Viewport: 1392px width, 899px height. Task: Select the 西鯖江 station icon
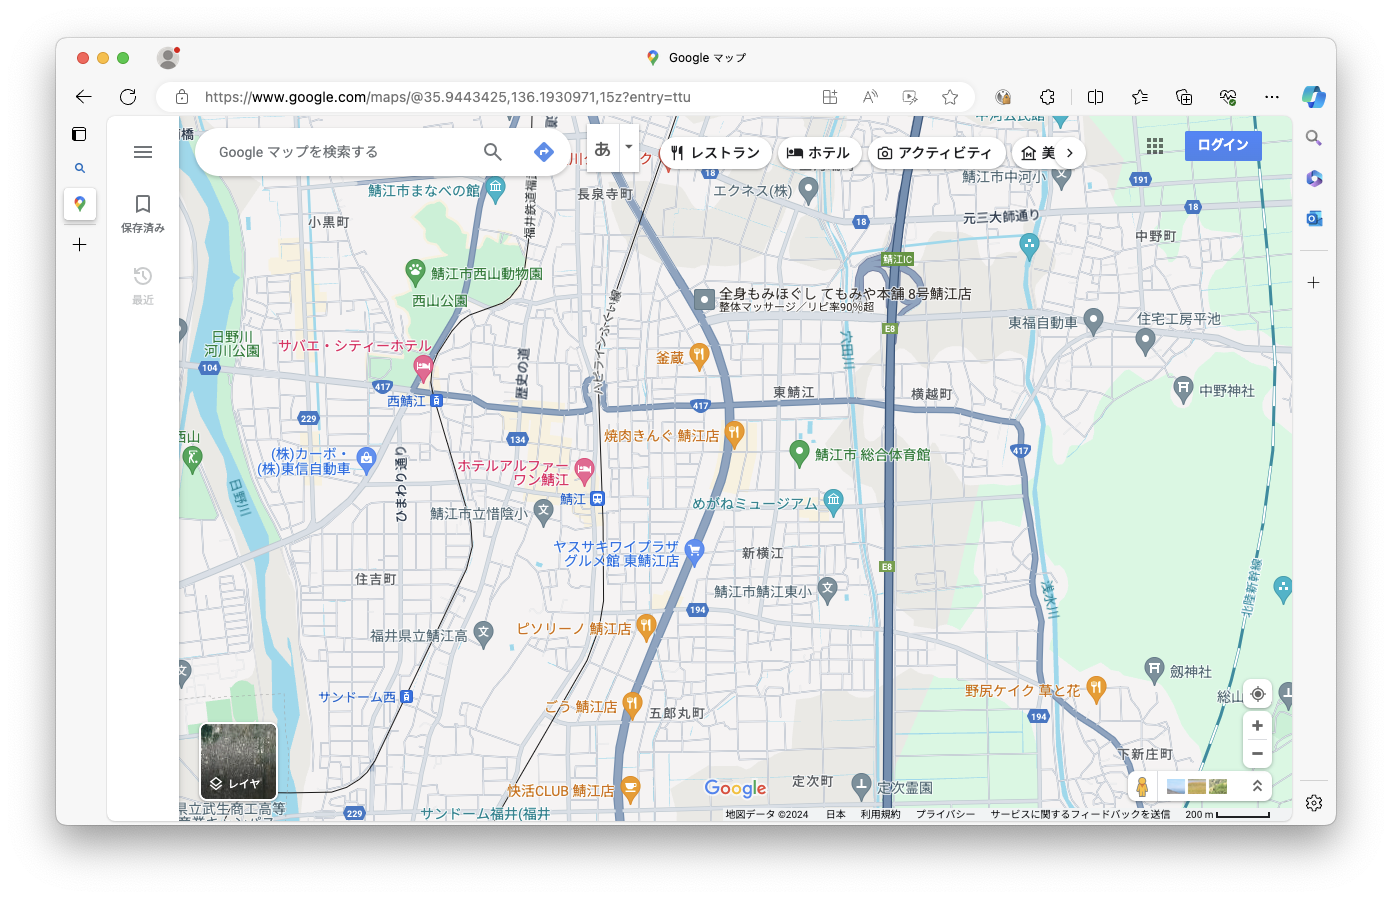pyautogui.click(x=436, y=401)
